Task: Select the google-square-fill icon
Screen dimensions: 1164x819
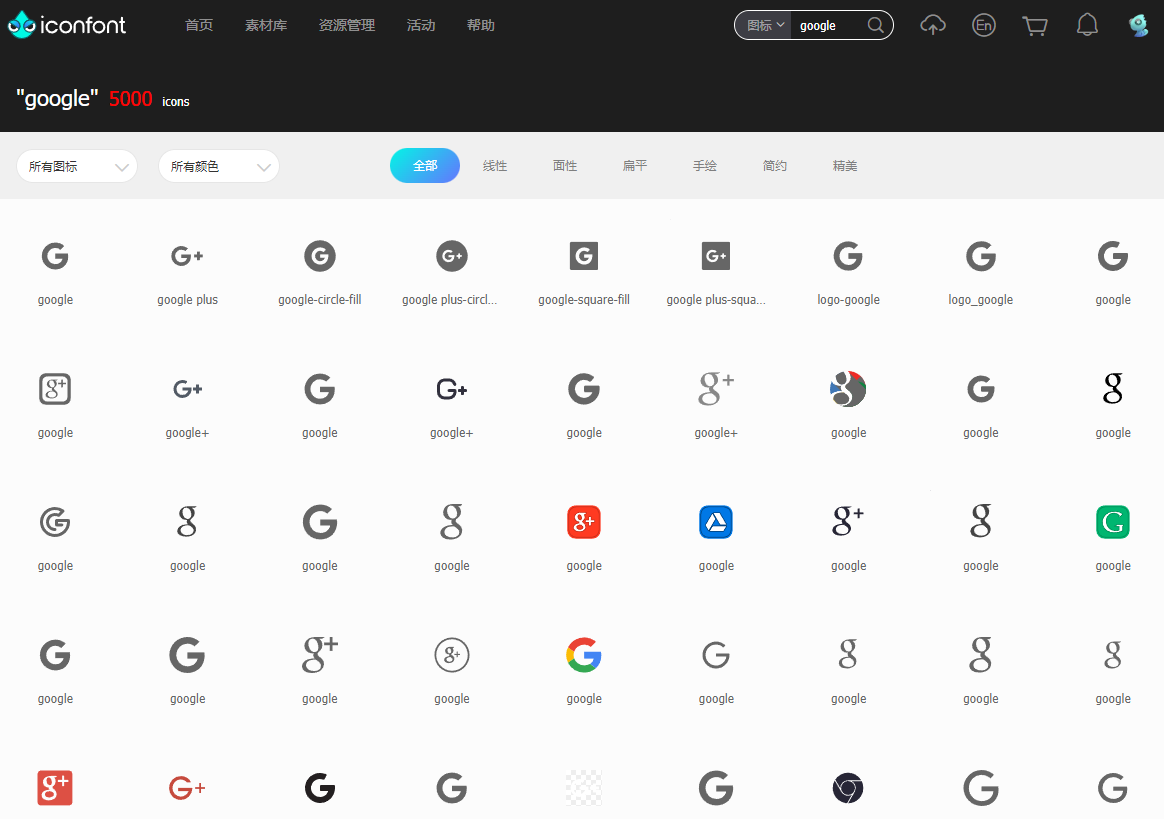Action: [583, 256]
